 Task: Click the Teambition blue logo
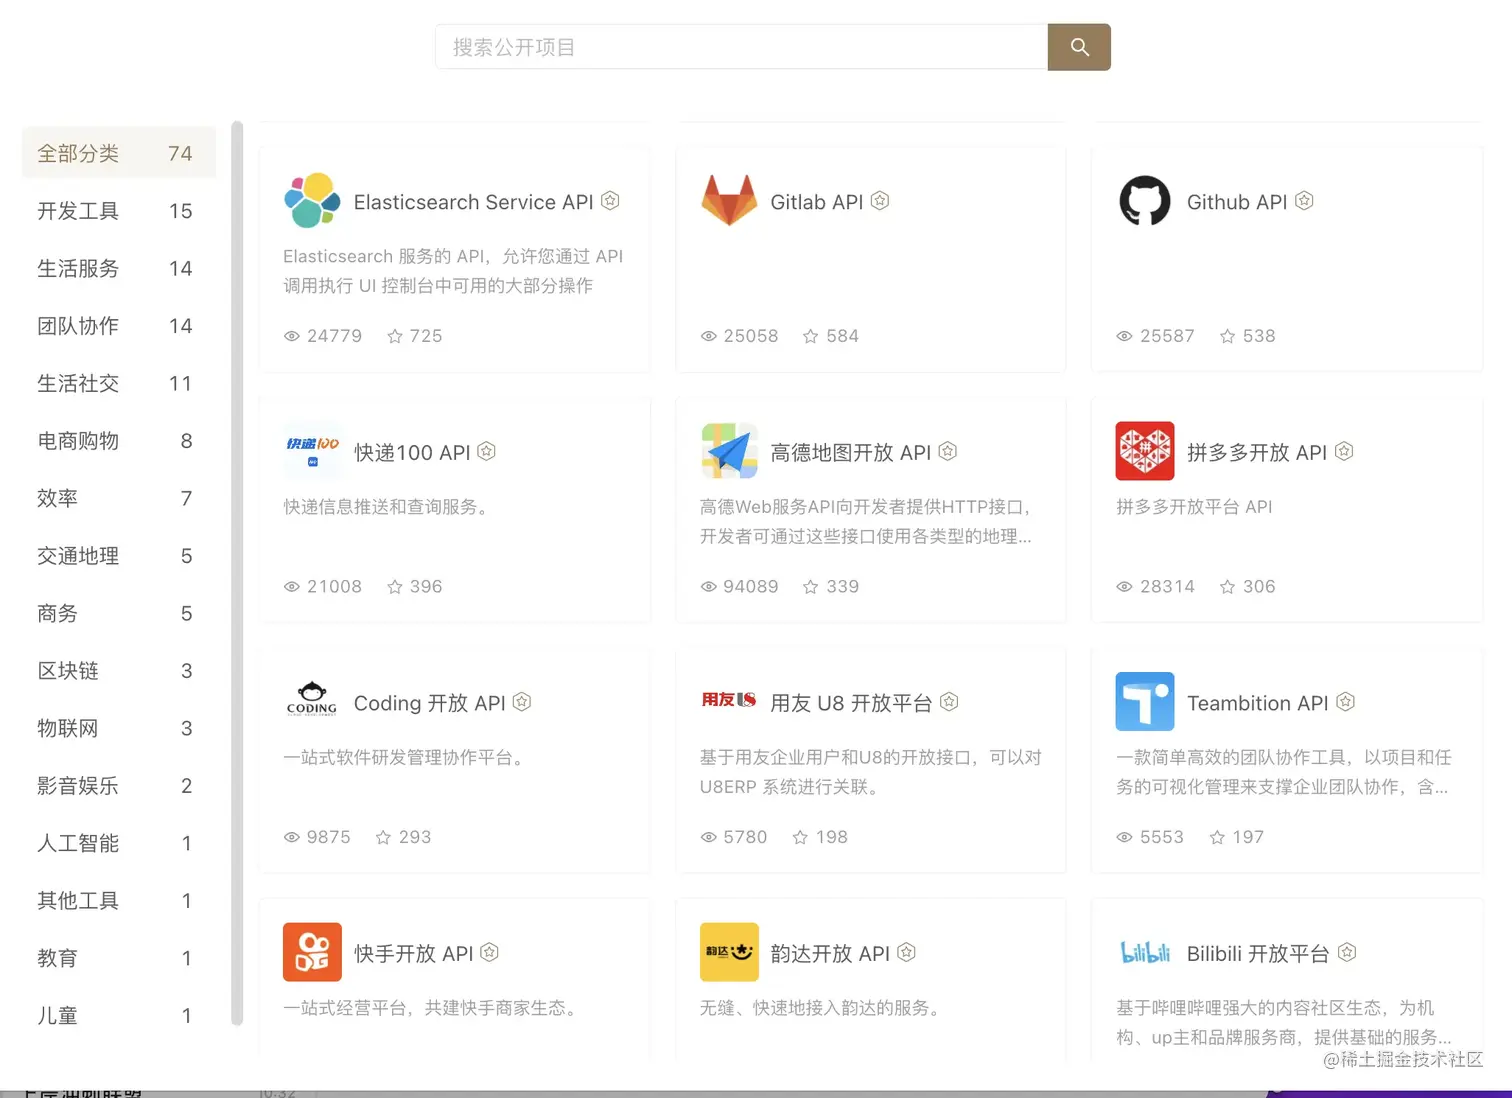point(1145,701)
